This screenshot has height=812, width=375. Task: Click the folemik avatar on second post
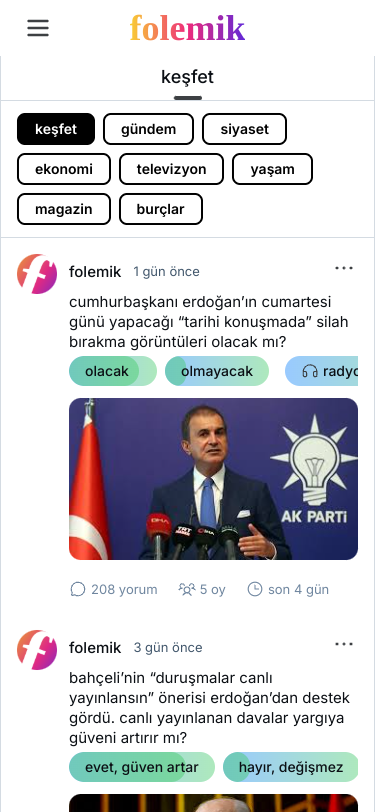(x=37, y=650)
